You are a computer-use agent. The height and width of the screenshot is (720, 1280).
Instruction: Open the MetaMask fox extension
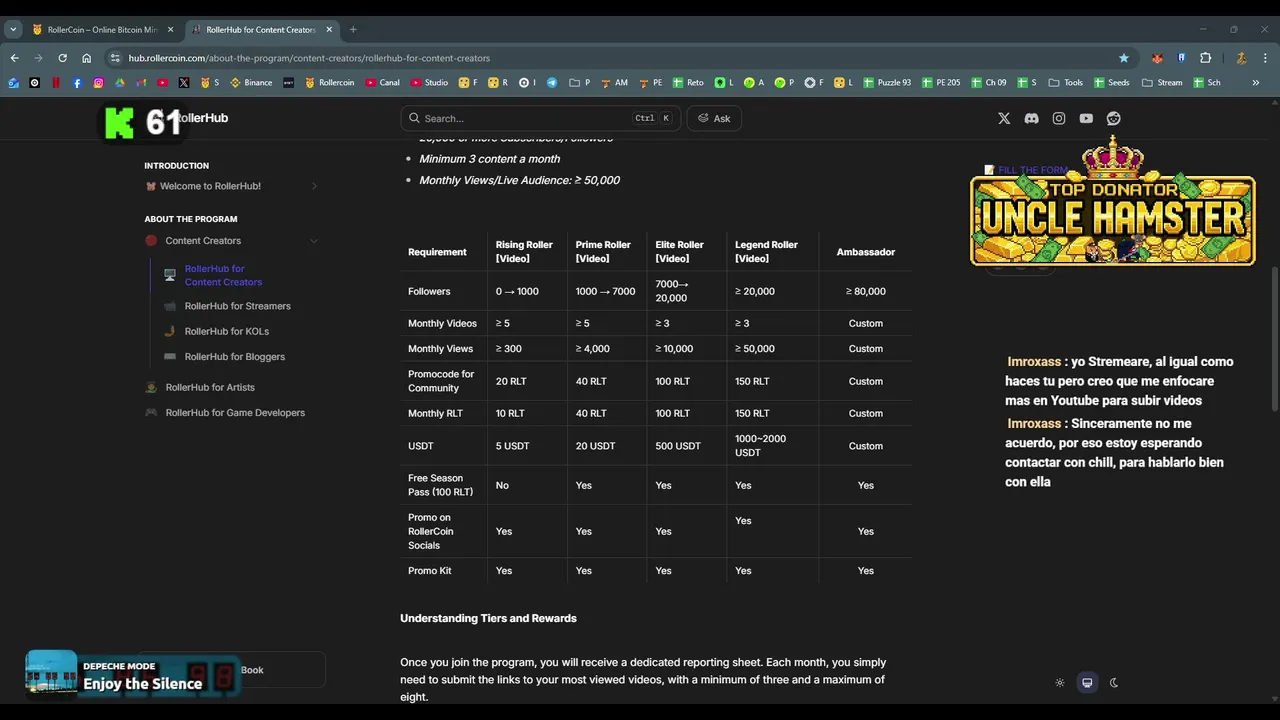click(x=1157, y=58)
